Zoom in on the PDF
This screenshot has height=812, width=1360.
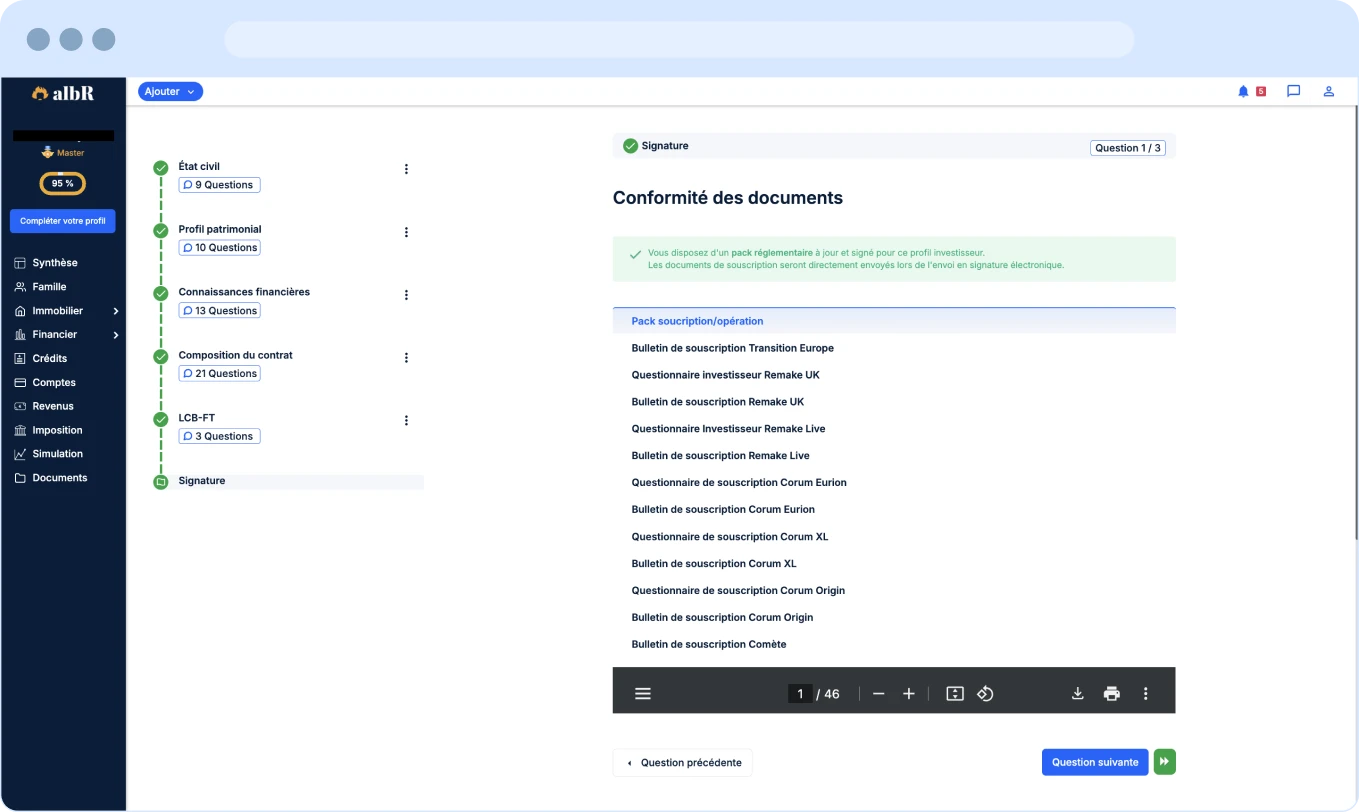[x=908, y=693]
